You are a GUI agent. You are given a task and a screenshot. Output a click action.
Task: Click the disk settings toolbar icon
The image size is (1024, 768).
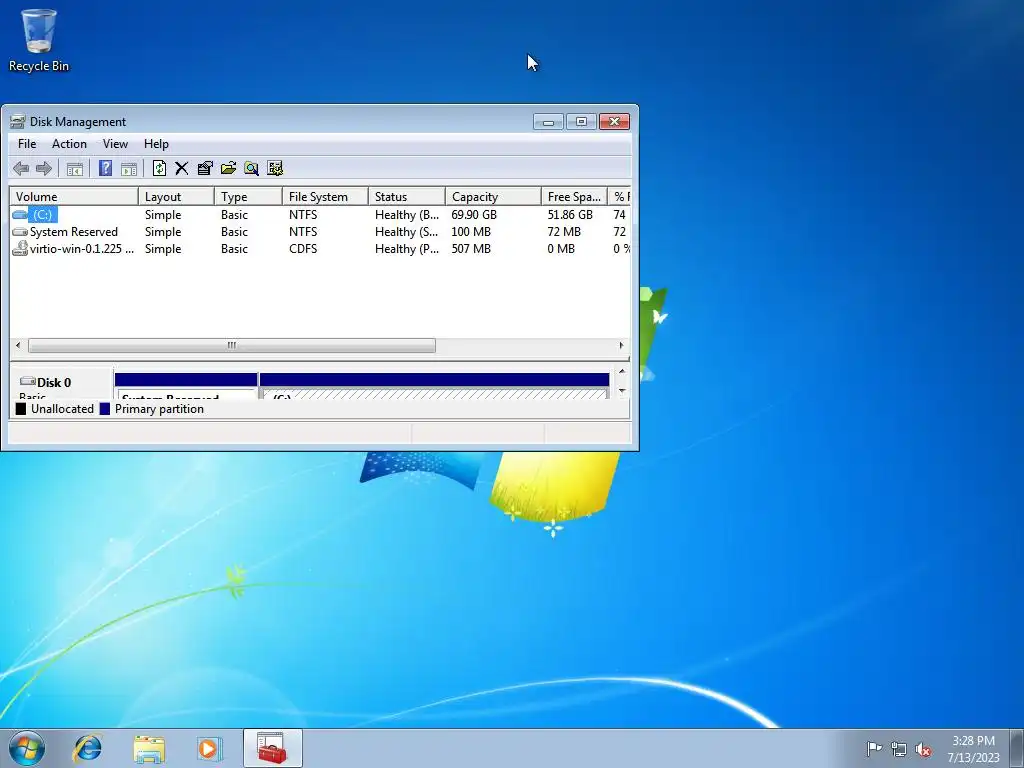[275, 168]
